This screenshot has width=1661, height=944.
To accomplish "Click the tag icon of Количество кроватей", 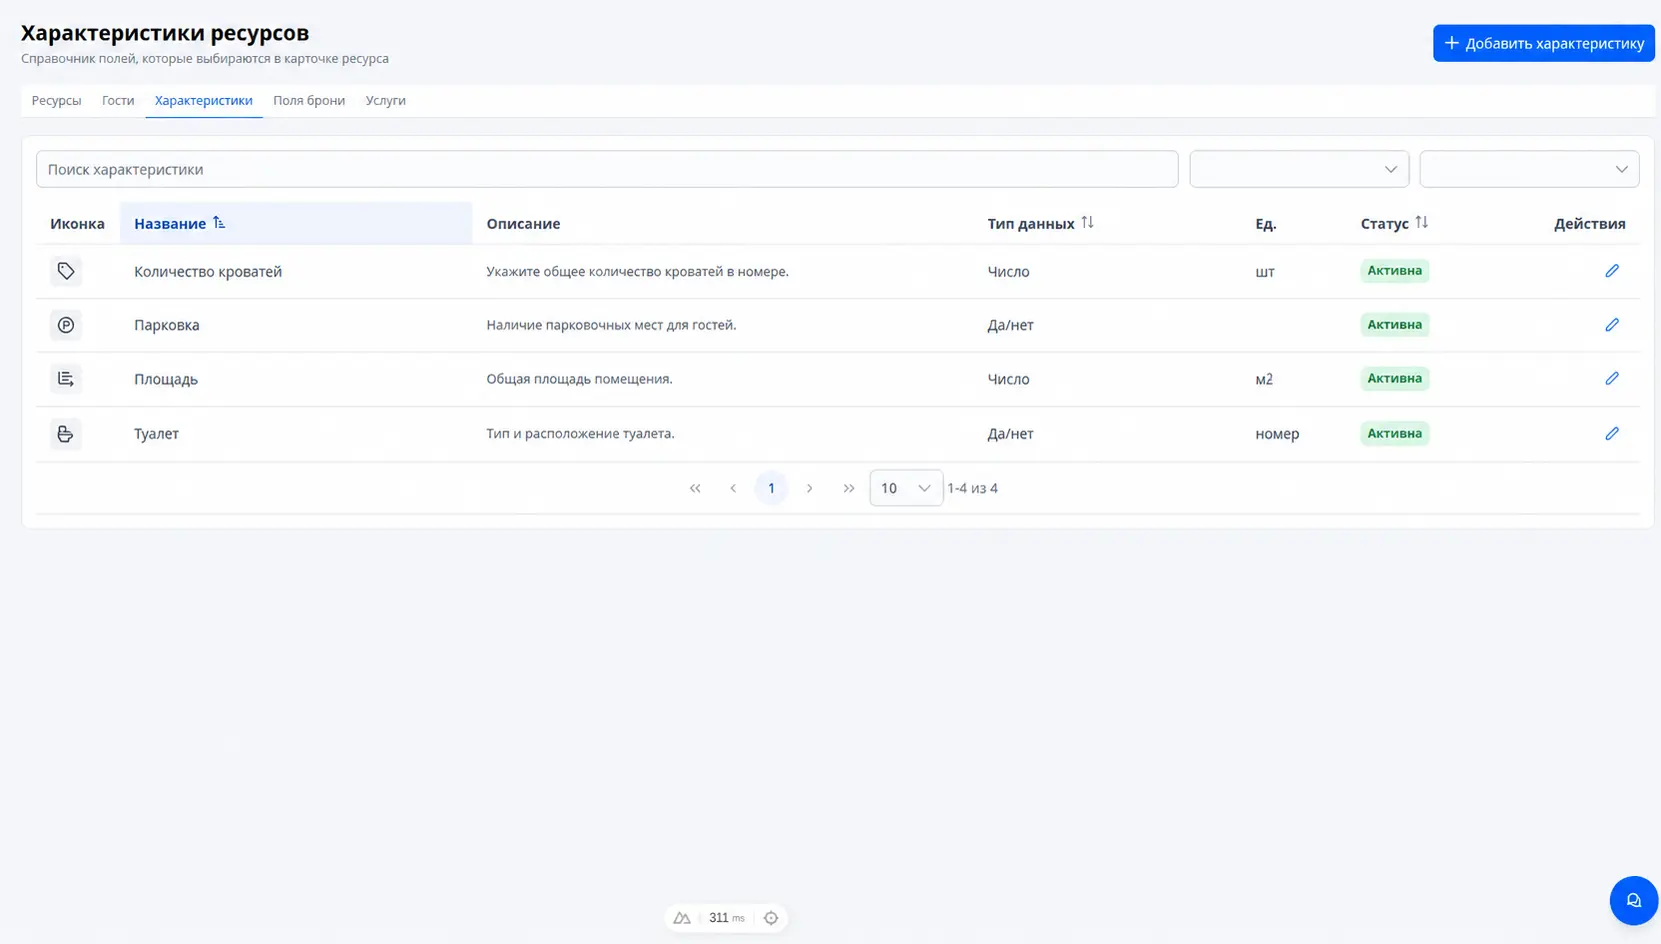I will click(66, 271).
